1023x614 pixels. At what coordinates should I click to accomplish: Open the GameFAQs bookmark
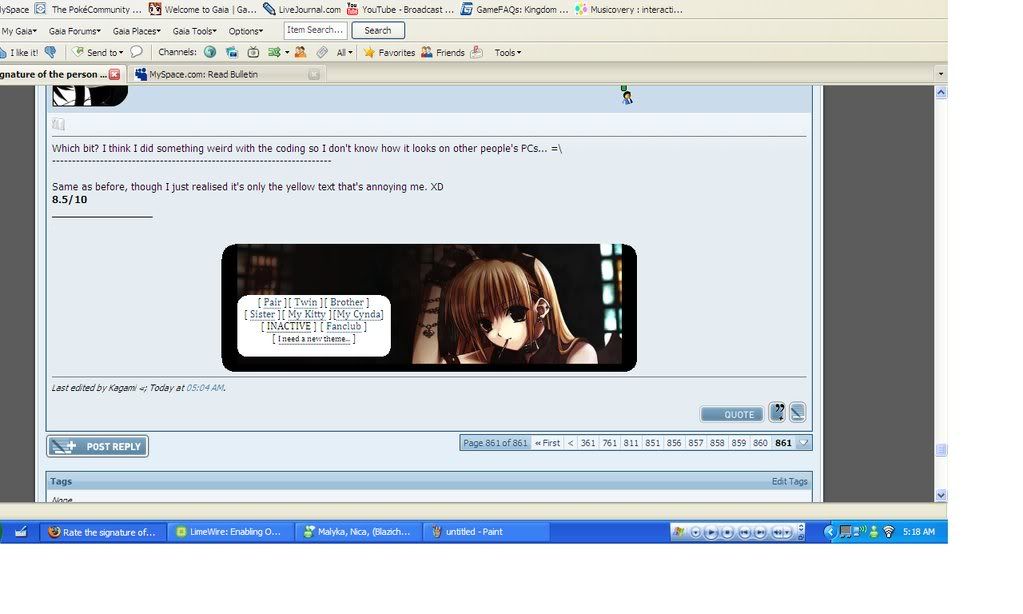[514, 9]
